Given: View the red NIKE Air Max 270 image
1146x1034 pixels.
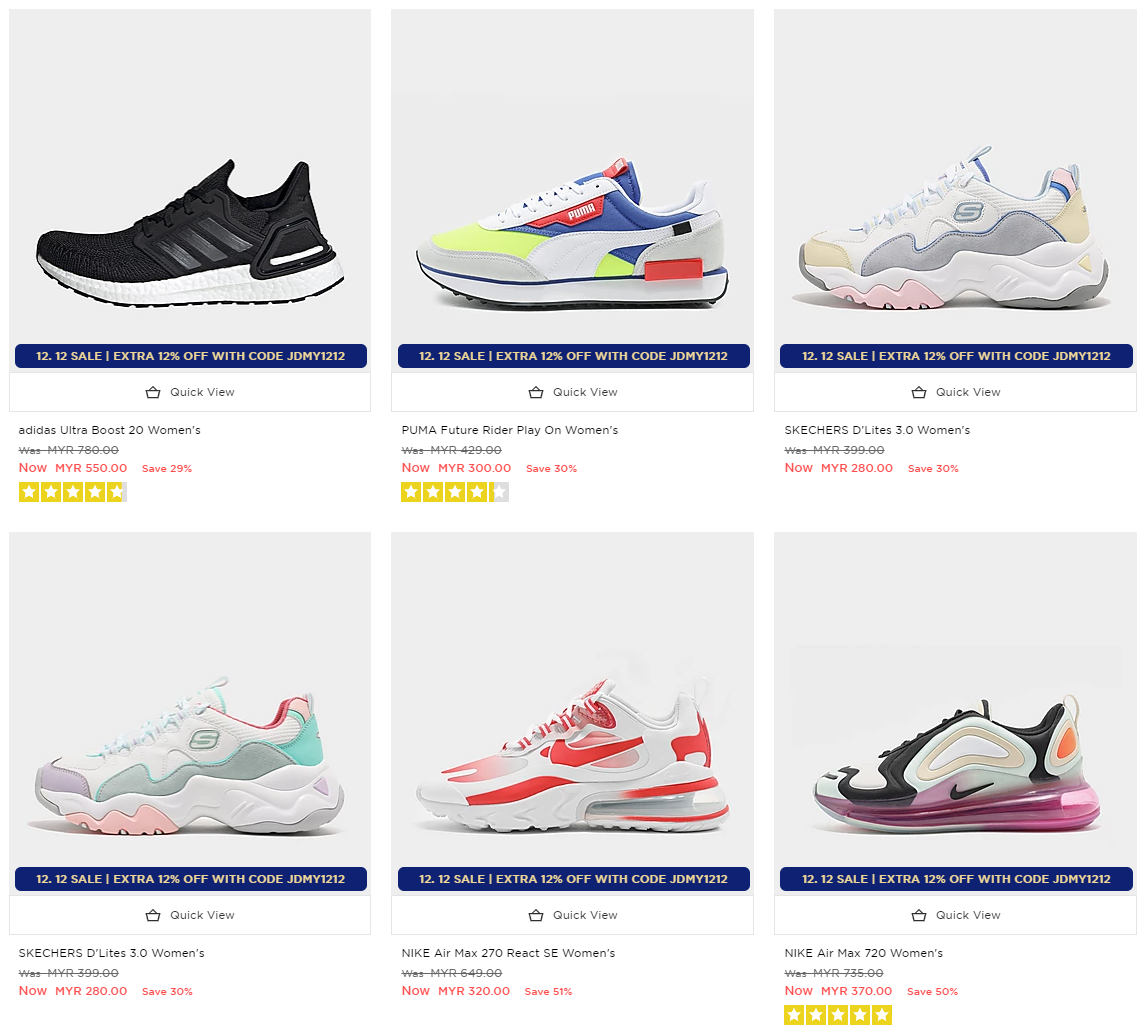Looking at the screenshot, I should click(572, 756).
